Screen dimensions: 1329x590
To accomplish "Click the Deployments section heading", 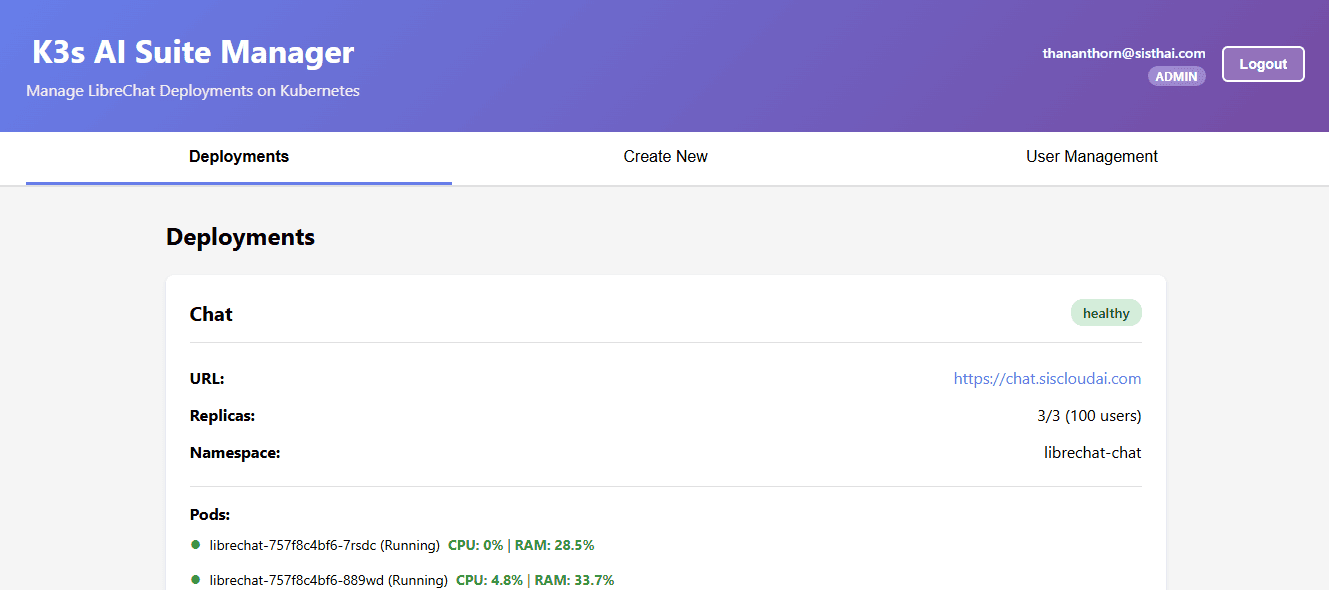I will [x=240, y=237].
